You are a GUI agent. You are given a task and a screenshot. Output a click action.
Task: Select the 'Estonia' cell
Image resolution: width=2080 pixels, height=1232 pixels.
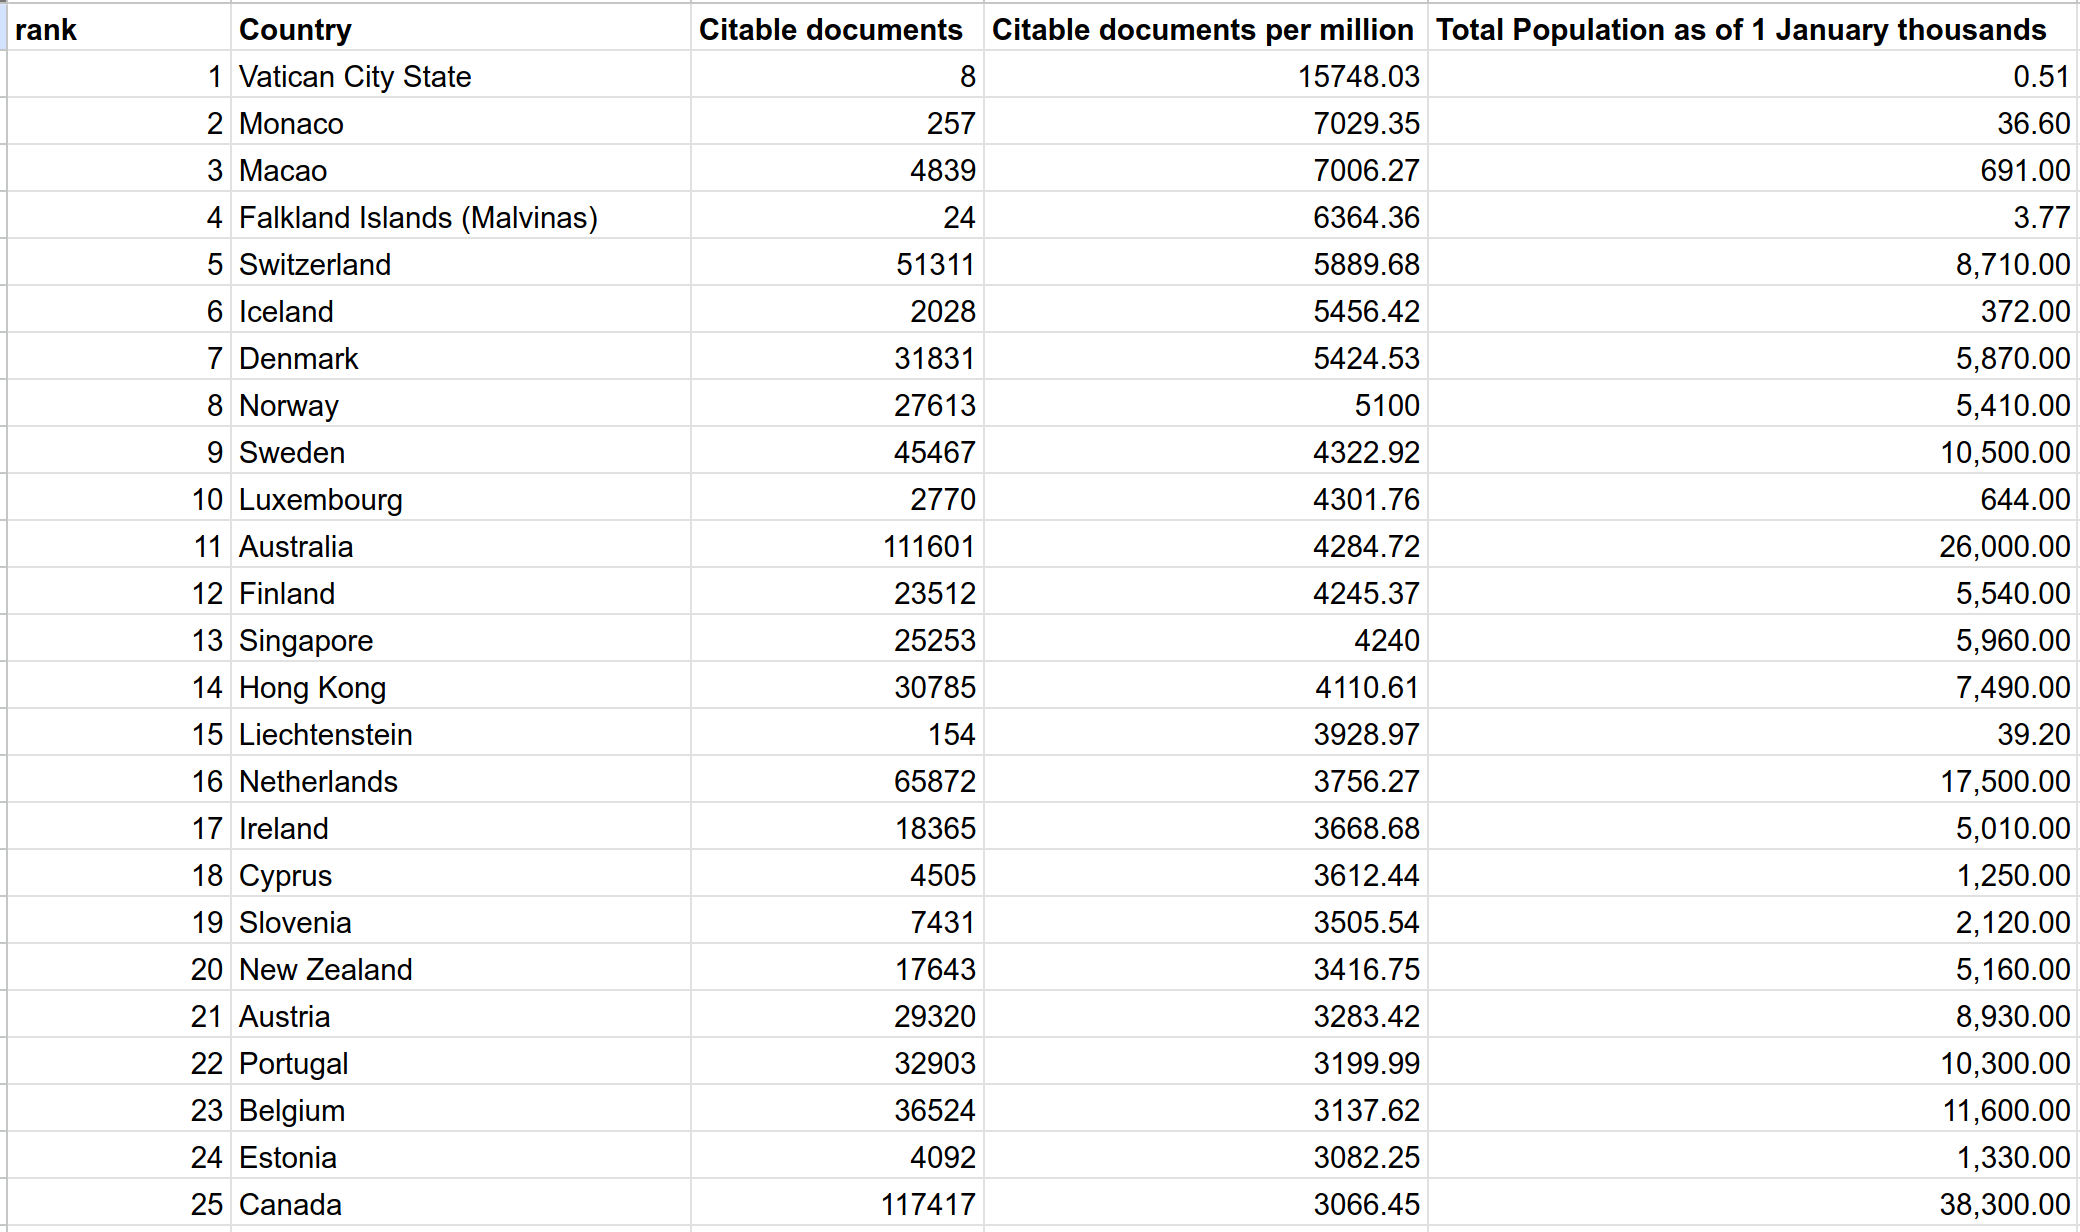[460, 1156]
